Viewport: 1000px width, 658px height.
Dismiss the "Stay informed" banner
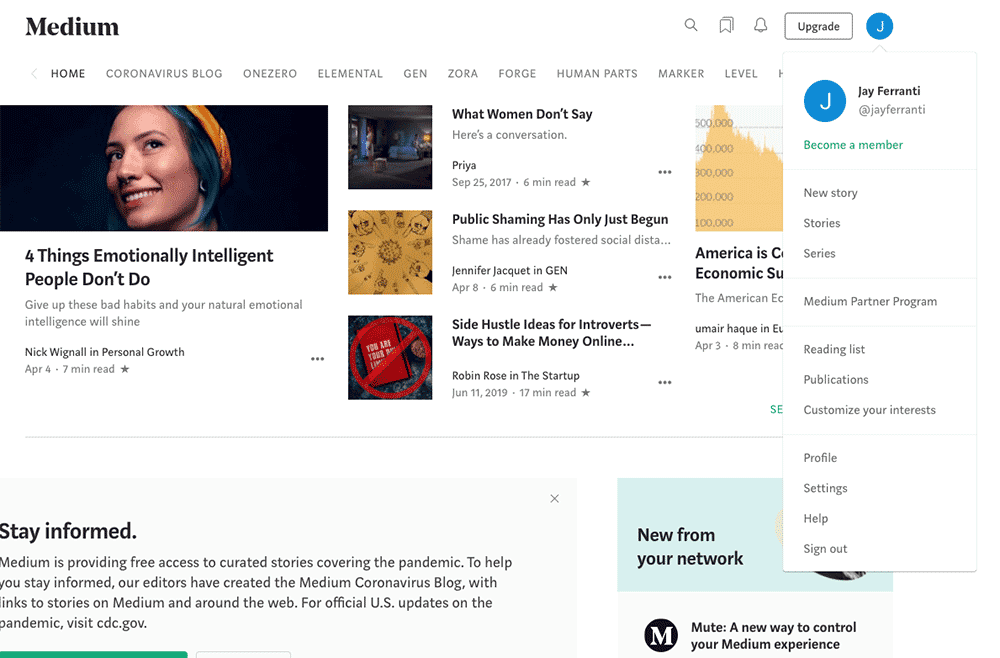tap(554, 498)
